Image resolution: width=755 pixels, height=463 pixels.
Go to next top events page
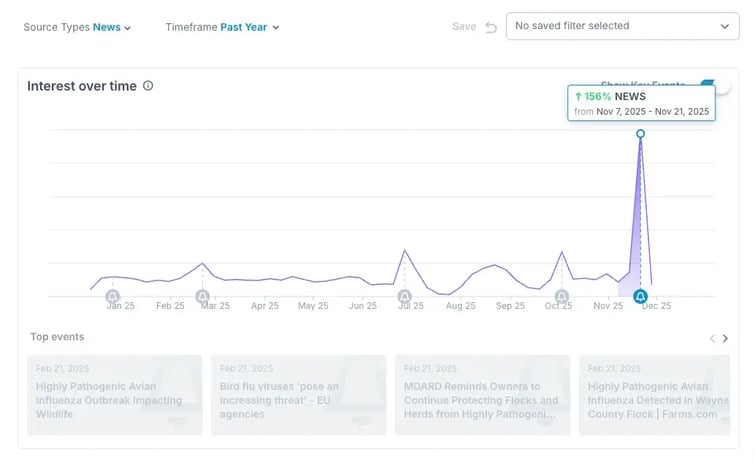click(x=726, y=339)
